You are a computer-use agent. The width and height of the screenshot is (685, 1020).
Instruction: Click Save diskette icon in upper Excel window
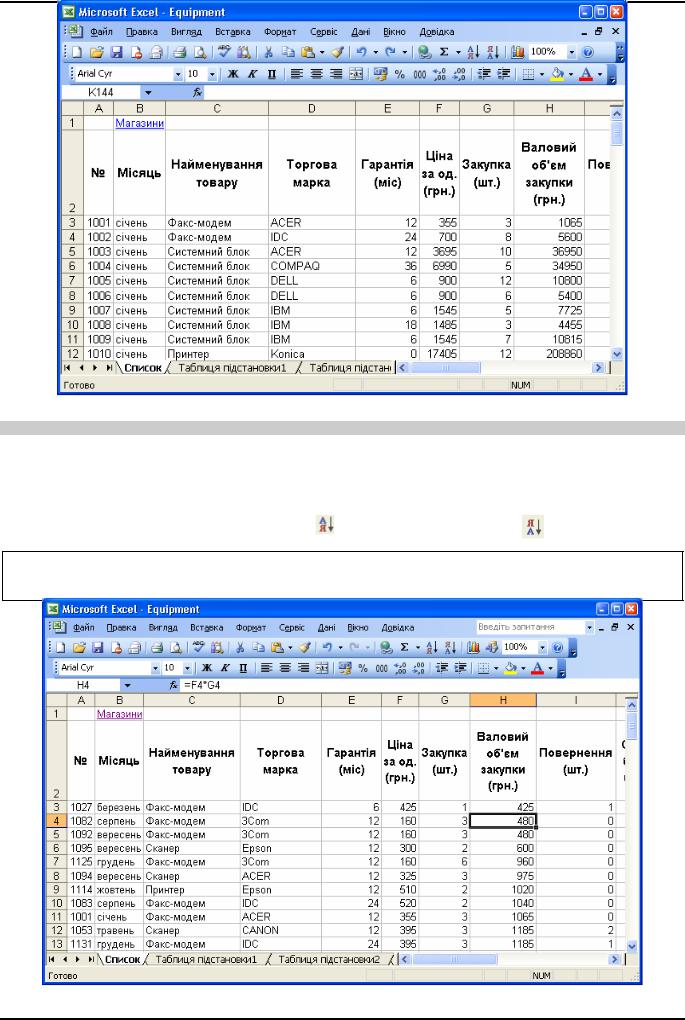(116, 51)
